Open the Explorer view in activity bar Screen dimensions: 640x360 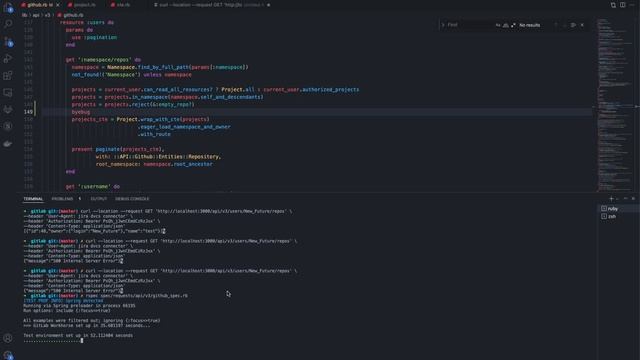(x=8, y=7)
